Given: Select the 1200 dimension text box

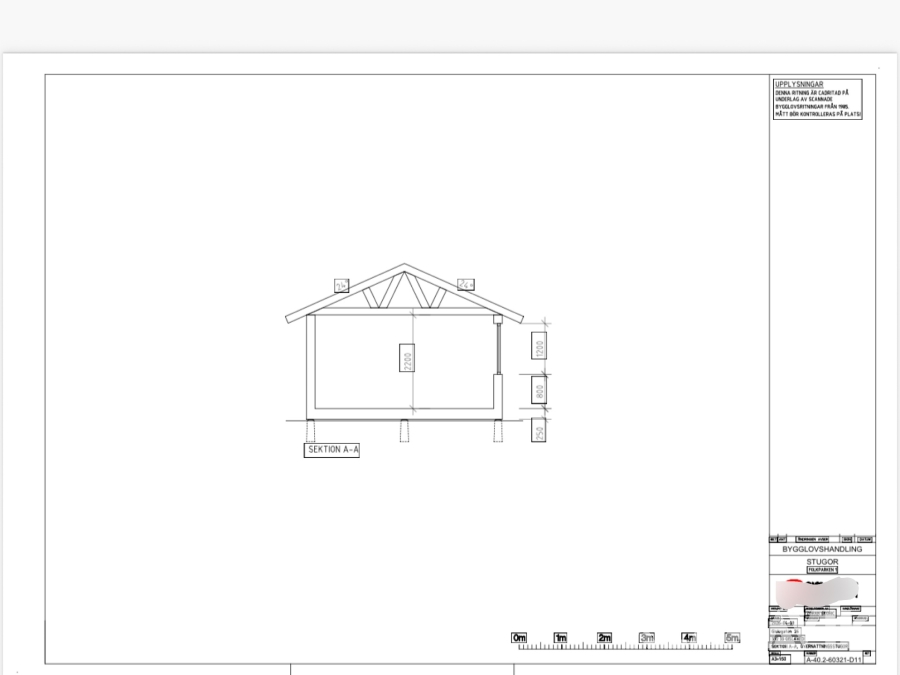Looking at the screenshot, I should click(539, 346).
